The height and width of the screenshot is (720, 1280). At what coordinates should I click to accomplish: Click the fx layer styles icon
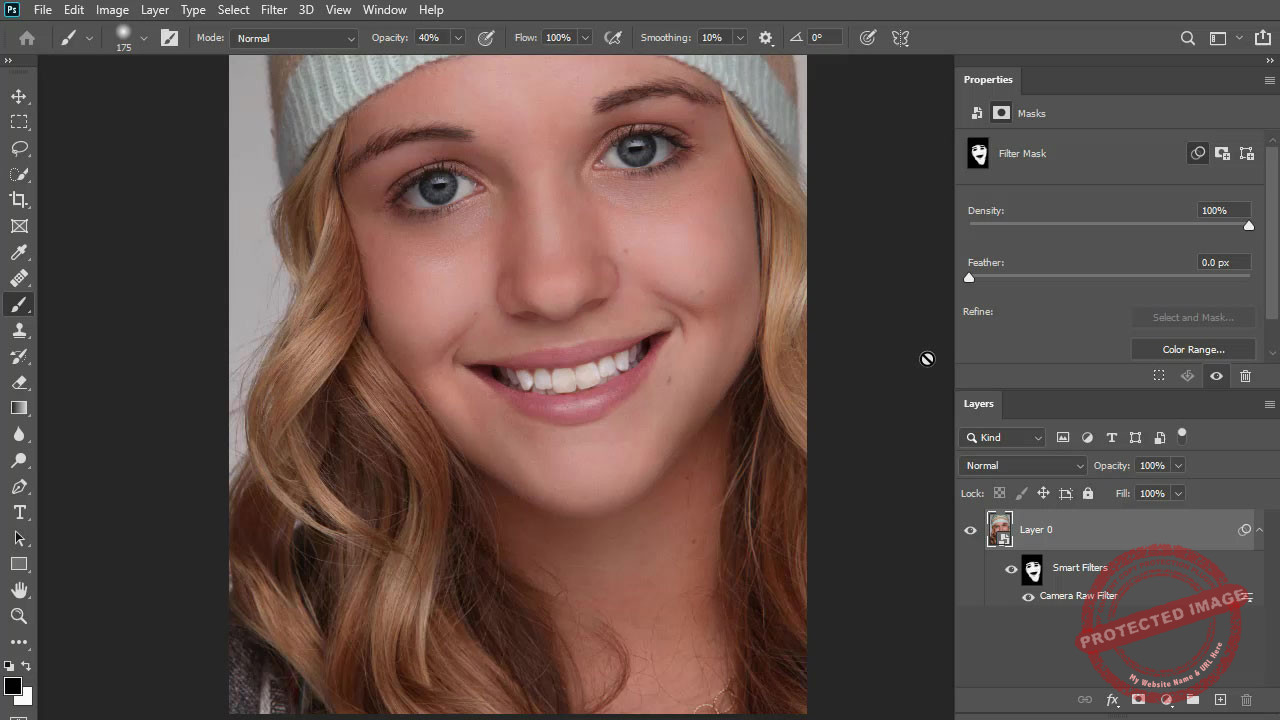1112,700
